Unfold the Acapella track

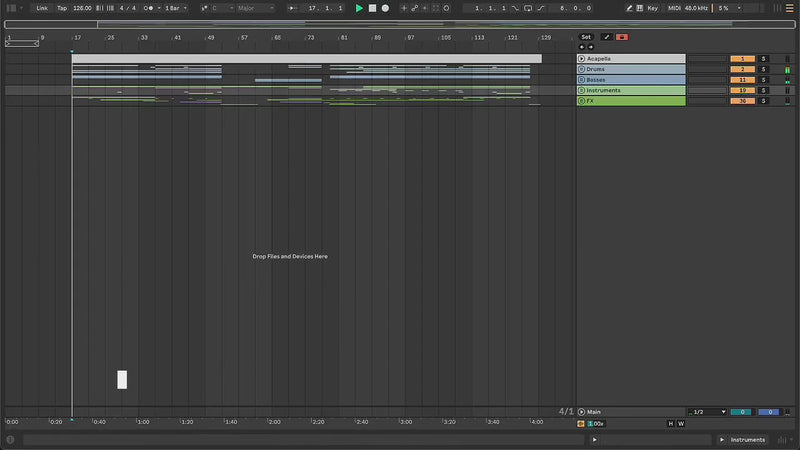click(x=581, y=59)
